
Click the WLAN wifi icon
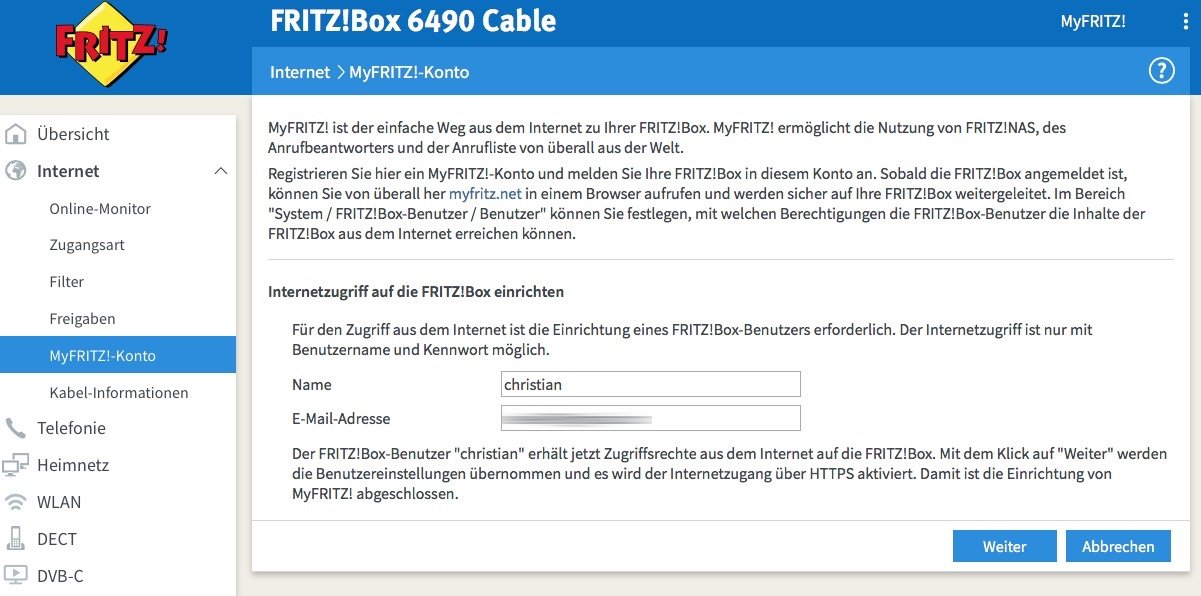[x=15, y=502]
